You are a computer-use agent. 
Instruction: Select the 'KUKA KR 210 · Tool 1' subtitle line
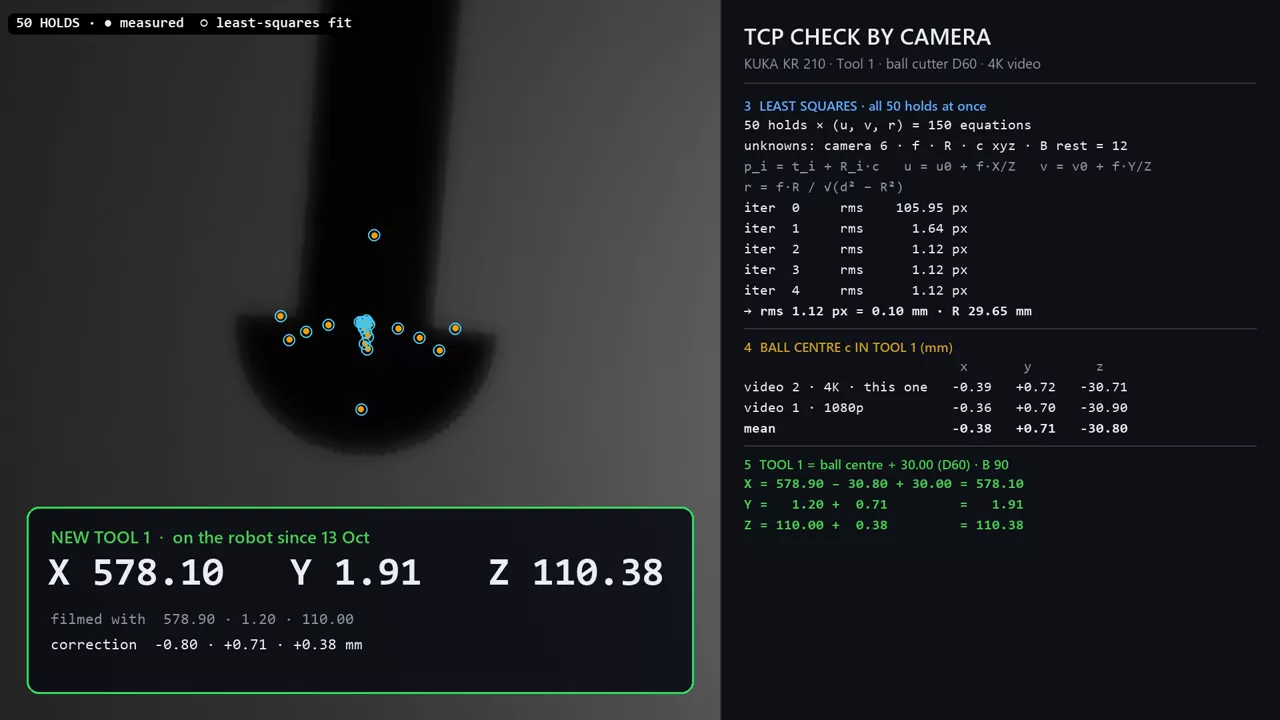point(892,64)
